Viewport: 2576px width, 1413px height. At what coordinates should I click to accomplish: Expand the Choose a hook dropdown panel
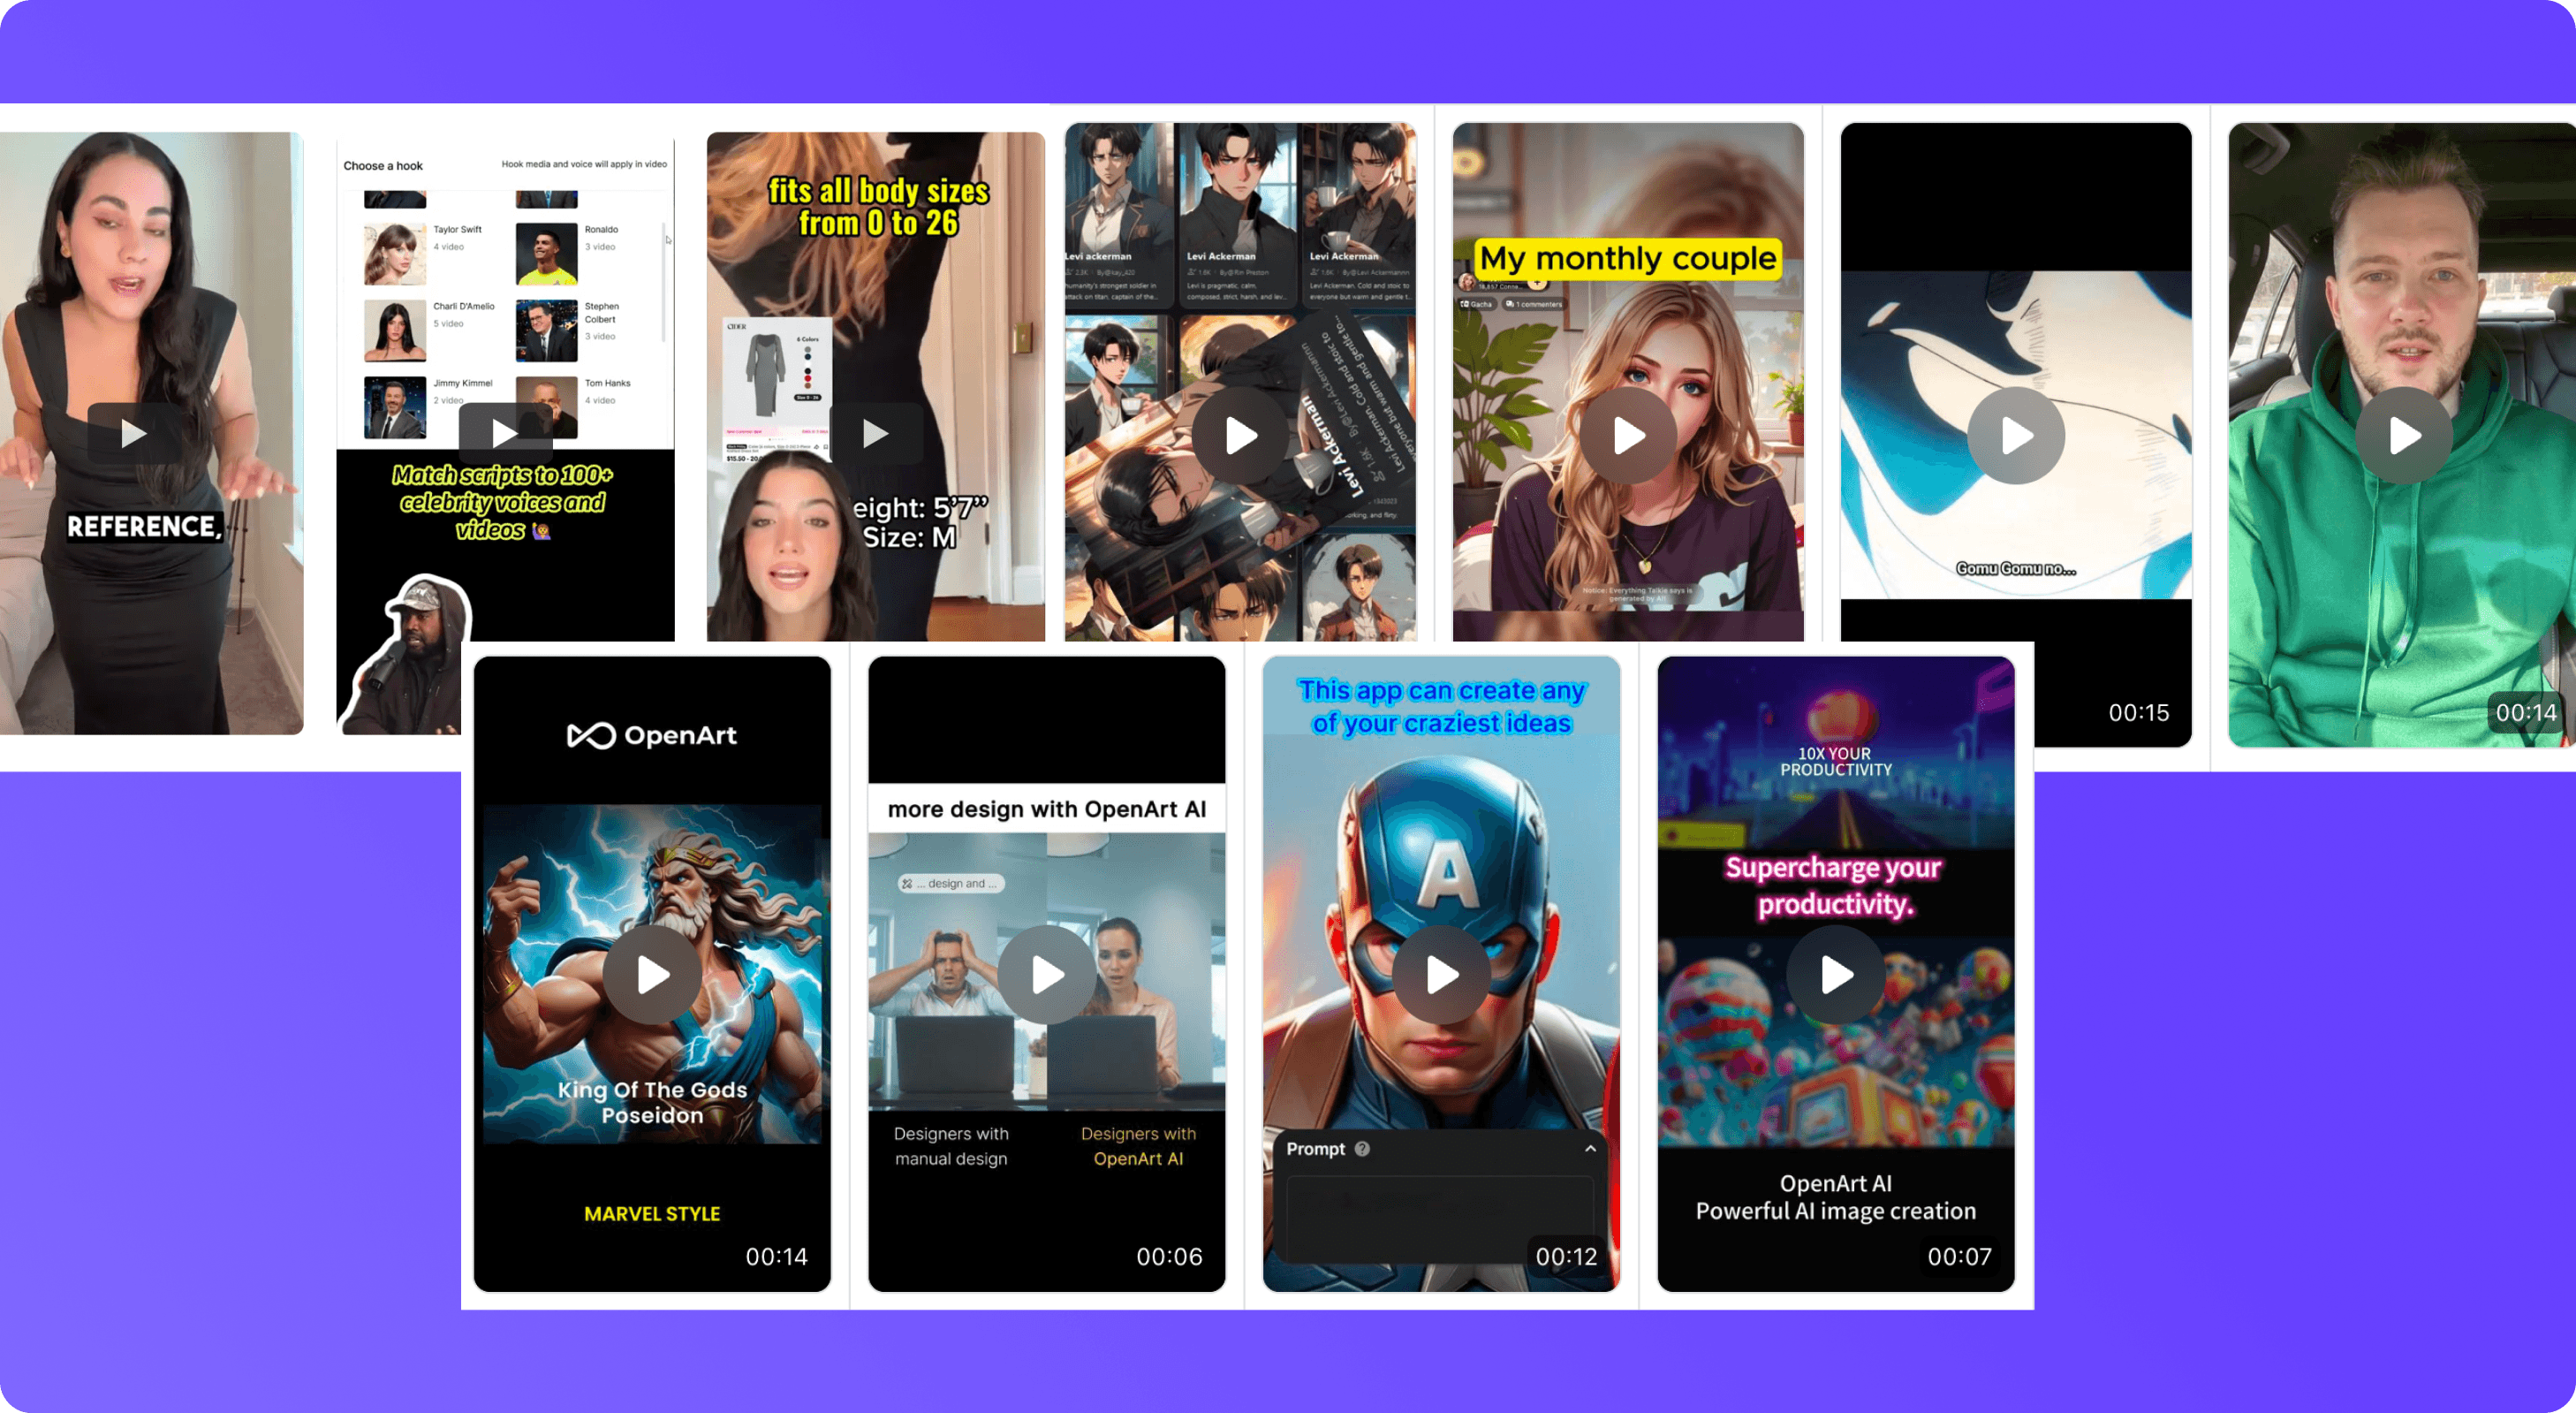(384, 163)
